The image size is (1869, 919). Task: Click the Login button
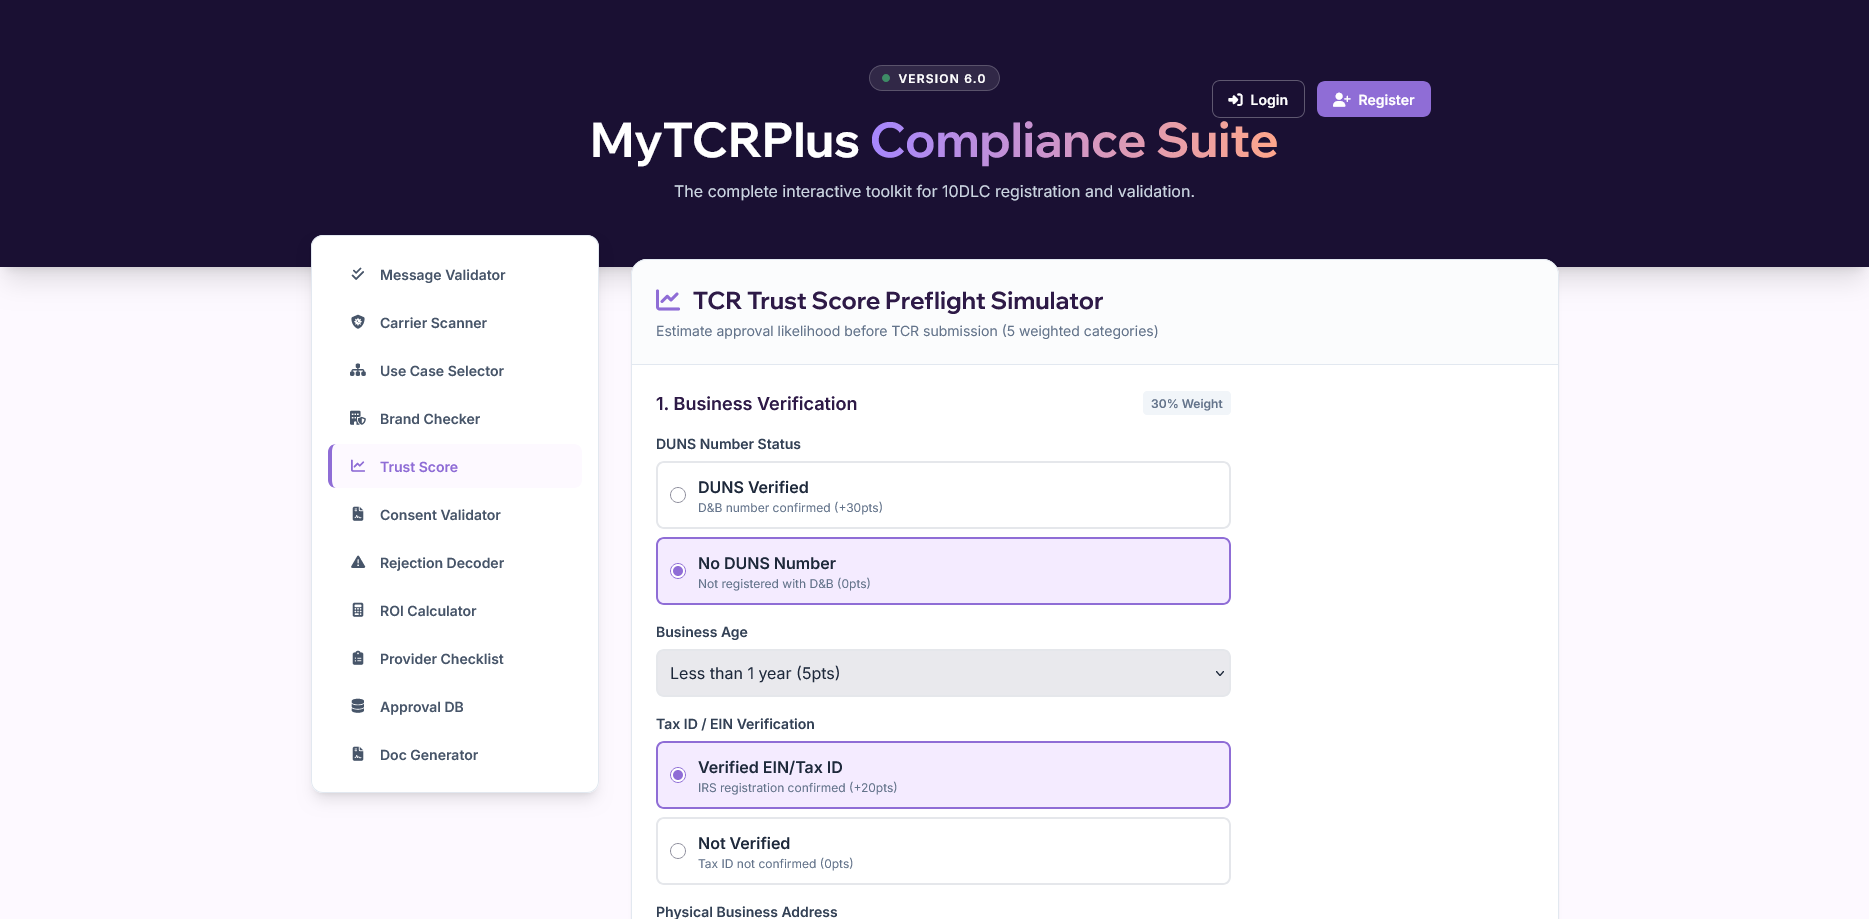[x=1258, y=99]
